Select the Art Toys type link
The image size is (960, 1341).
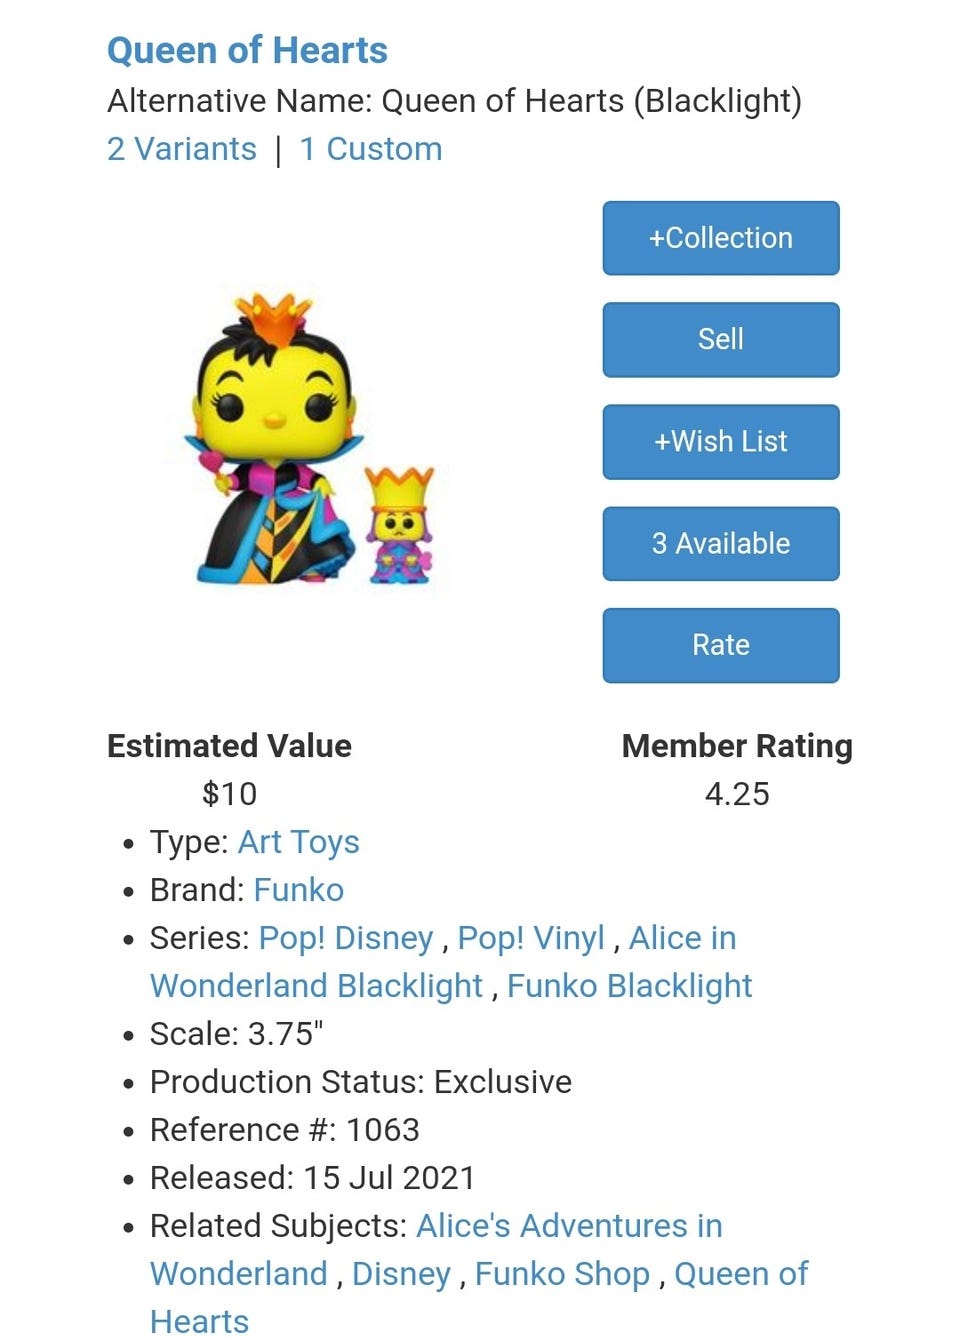pyautogui.click(x=298, y=842)
